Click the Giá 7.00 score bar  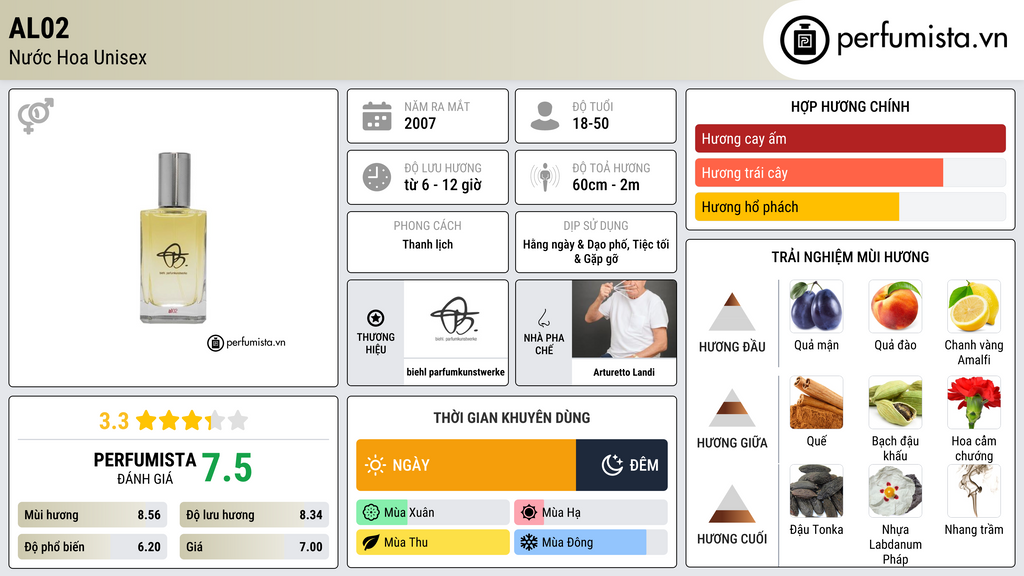[254, 547]
